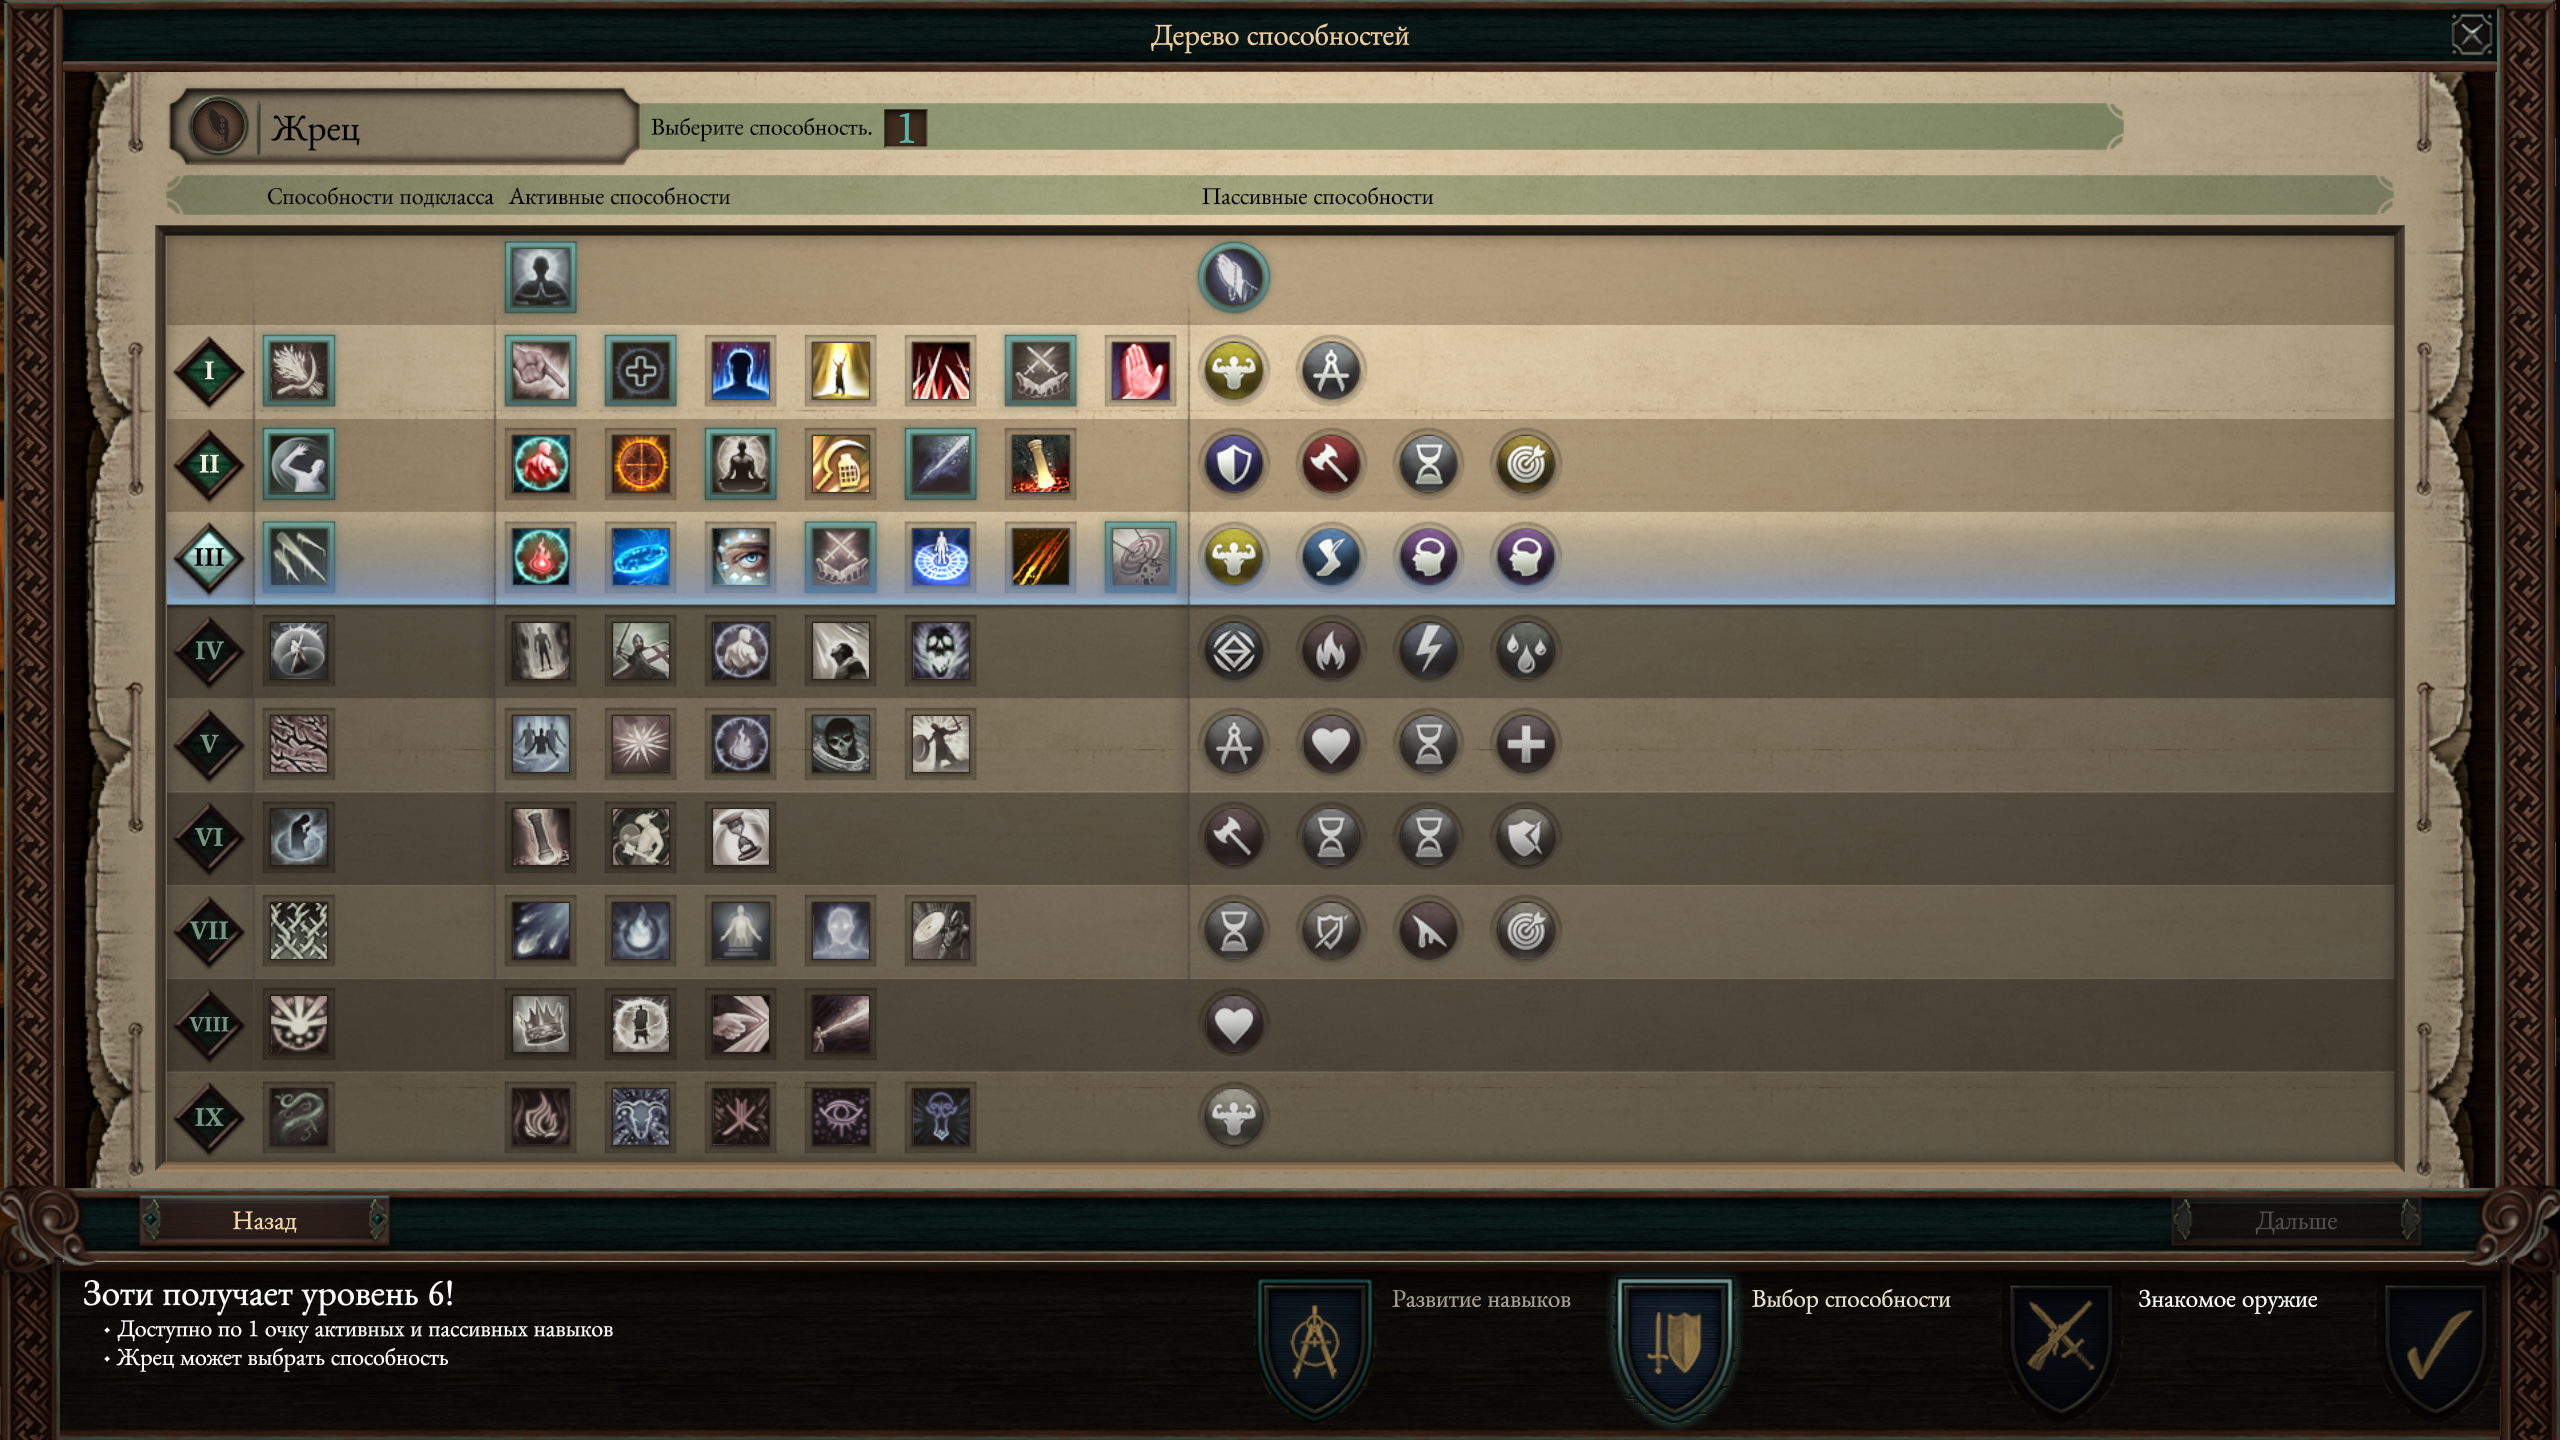Select the red hand ability in row I
This screenshot has width=2560, height=1440.
point(1140,371)
